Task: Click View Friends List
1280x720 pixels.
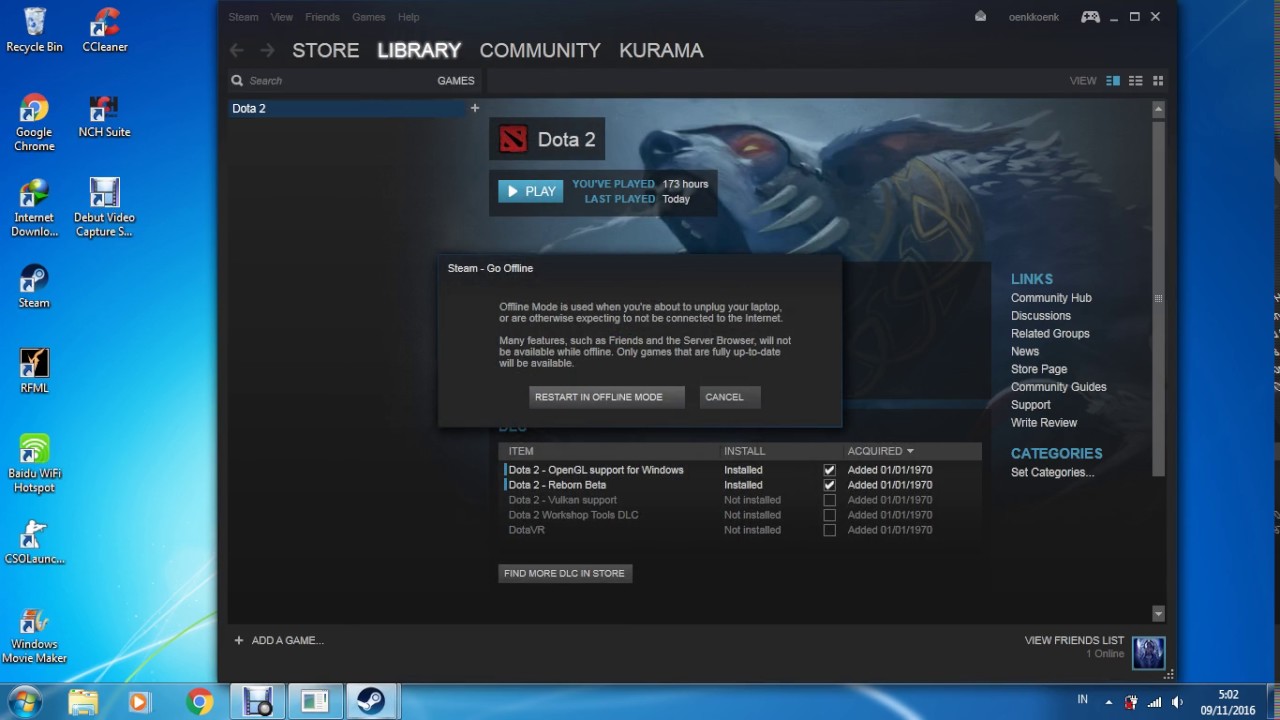Action: [x=1074, y=640]
